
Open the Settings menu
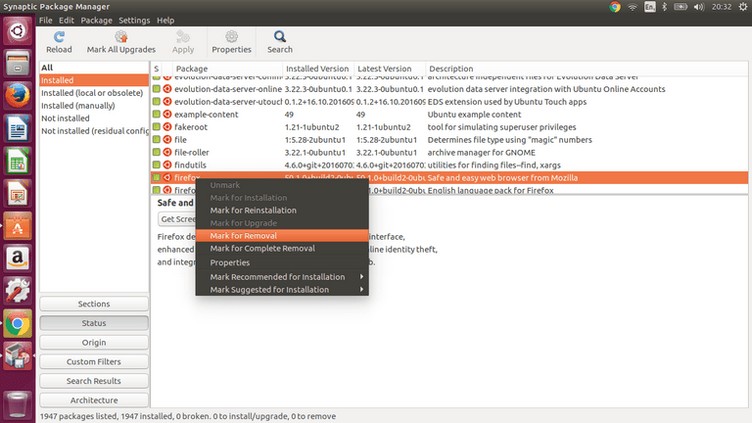[134, 20]
